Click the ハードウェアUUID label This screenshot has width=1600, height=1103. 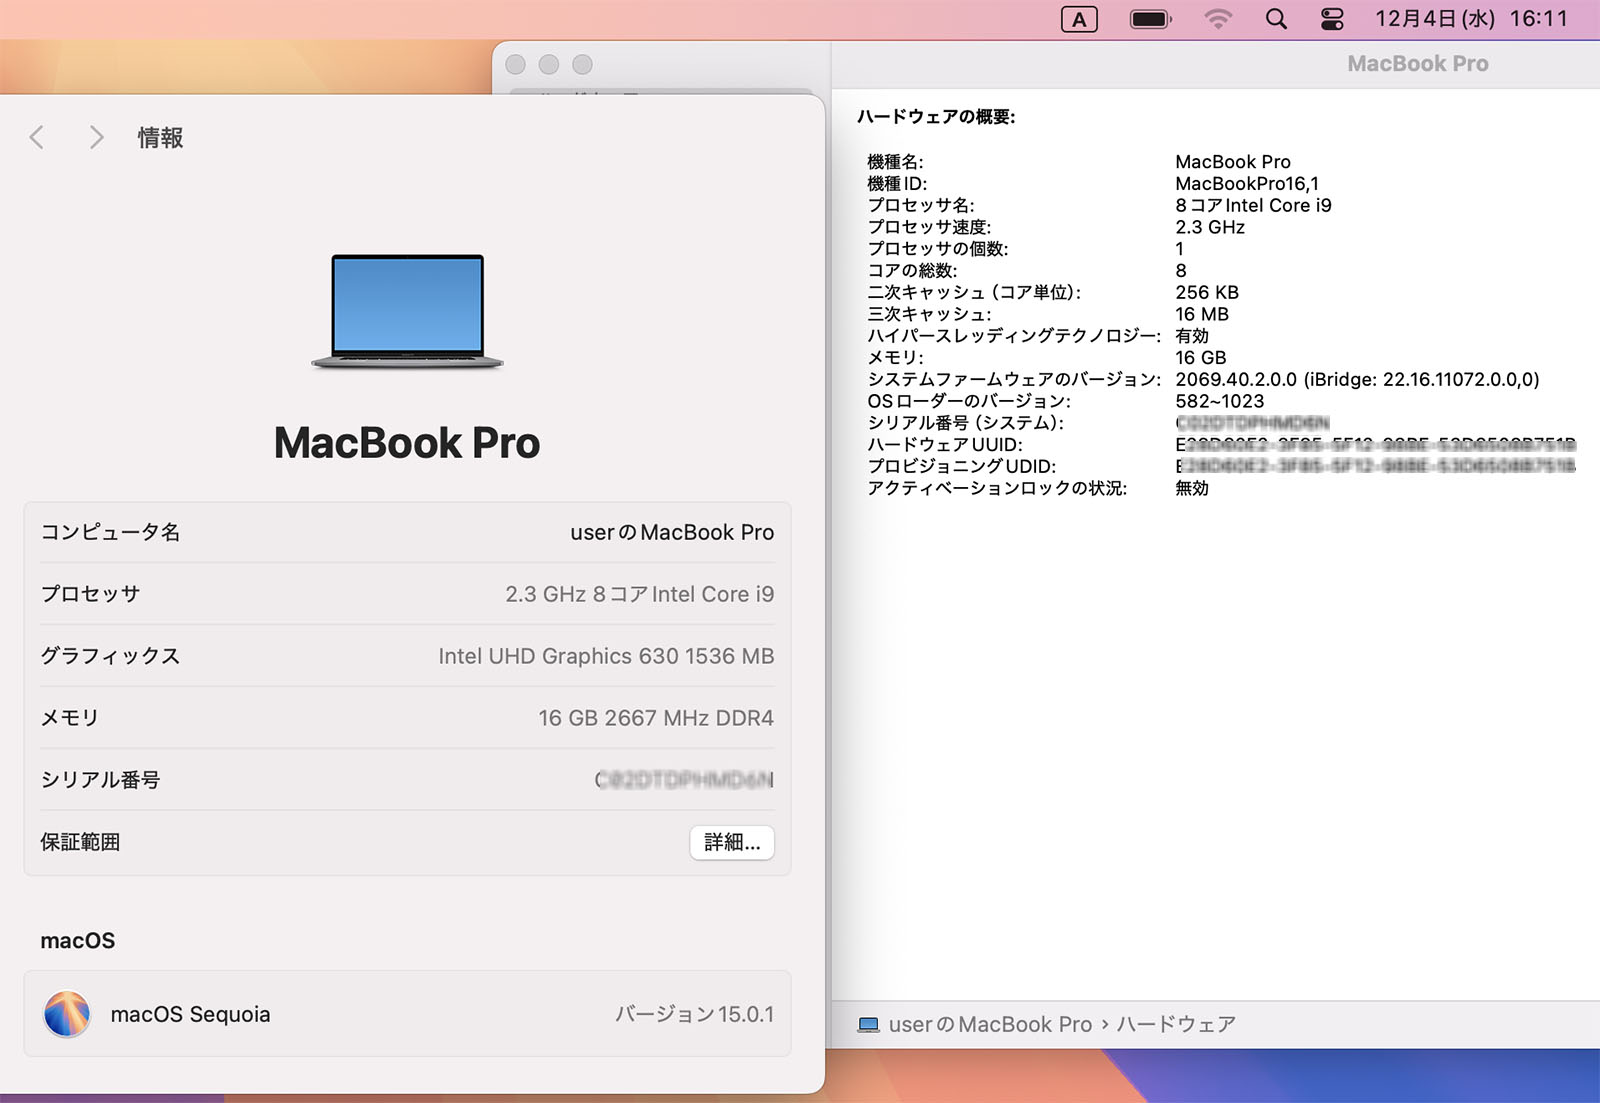[945, 444]
